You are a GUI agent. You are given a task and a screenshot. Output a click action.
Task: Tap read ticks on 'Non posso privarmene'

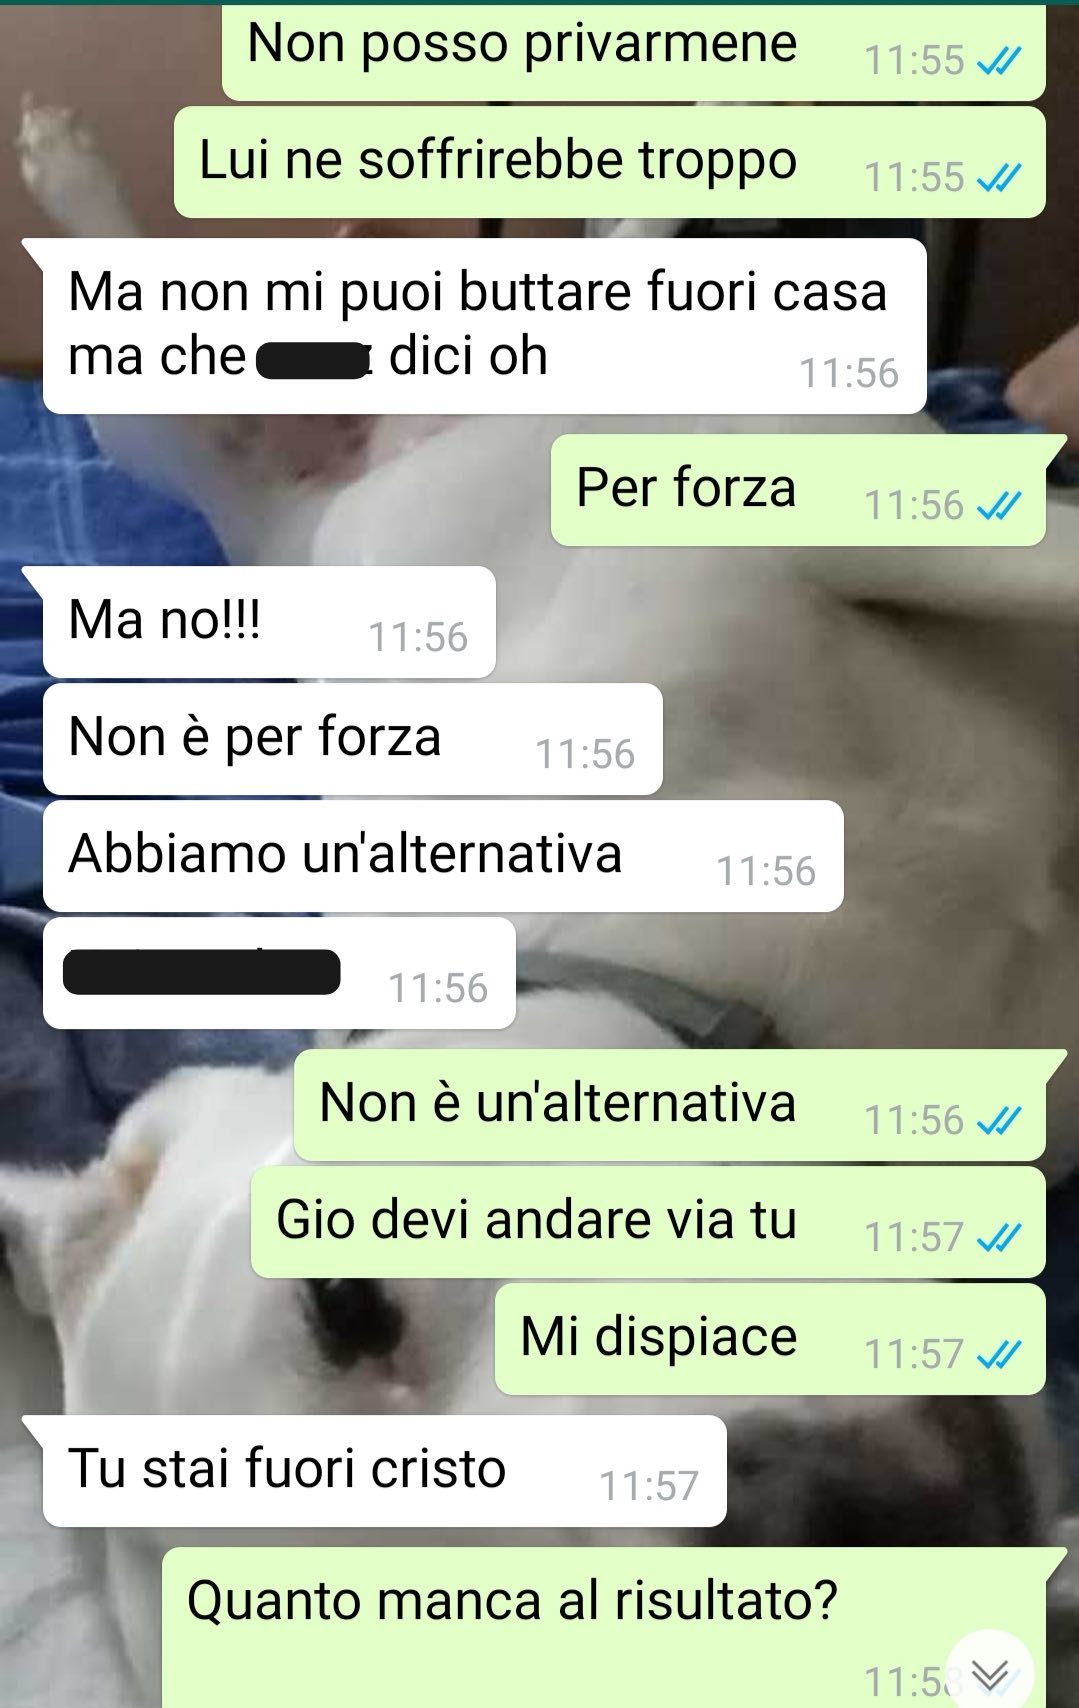(x=999, y=61)
